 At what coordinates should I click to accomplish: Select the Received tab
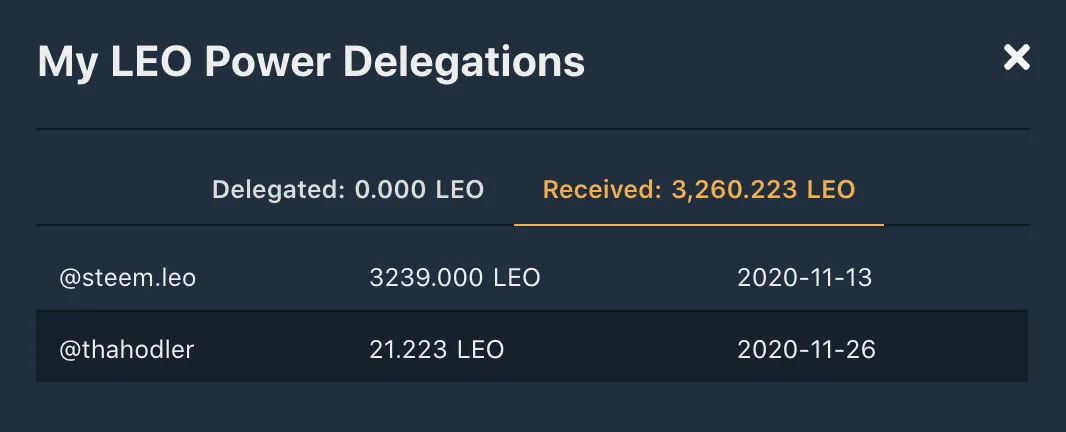click(x=699, y=189)
